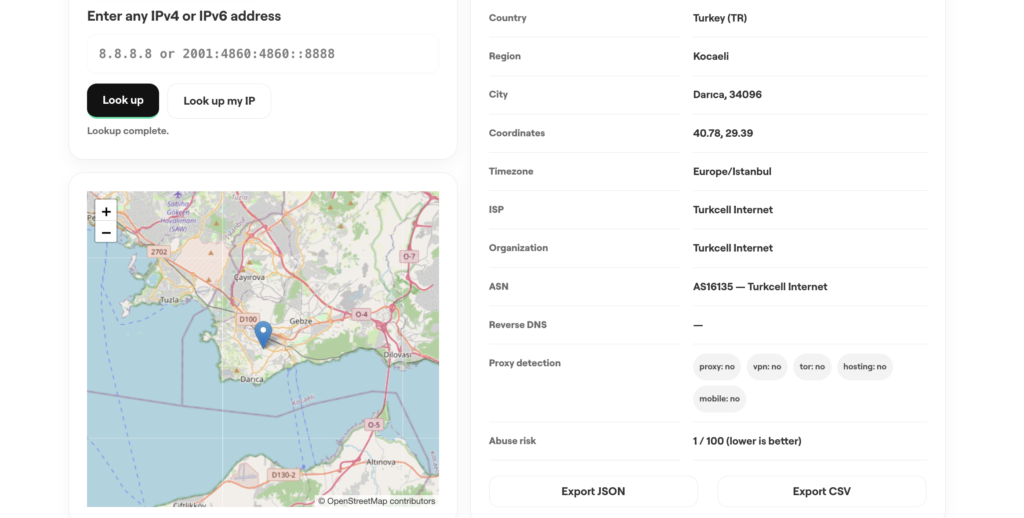Click the Export JSON button

[593, 491]
